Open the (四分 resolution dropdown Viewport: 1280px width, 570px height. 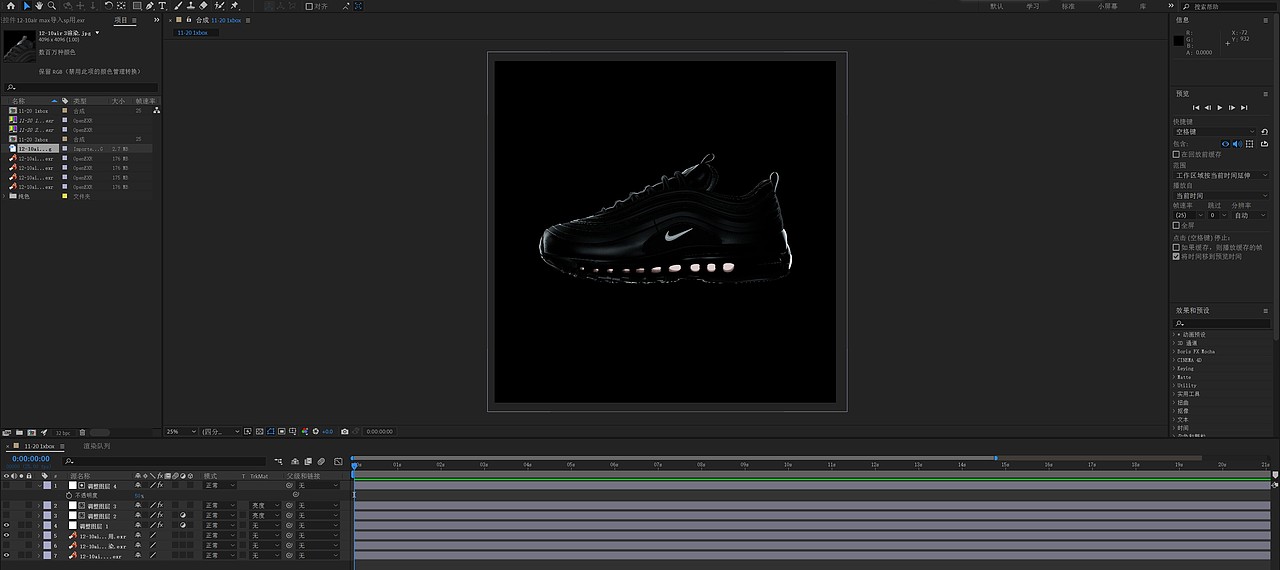pos(220,432)
